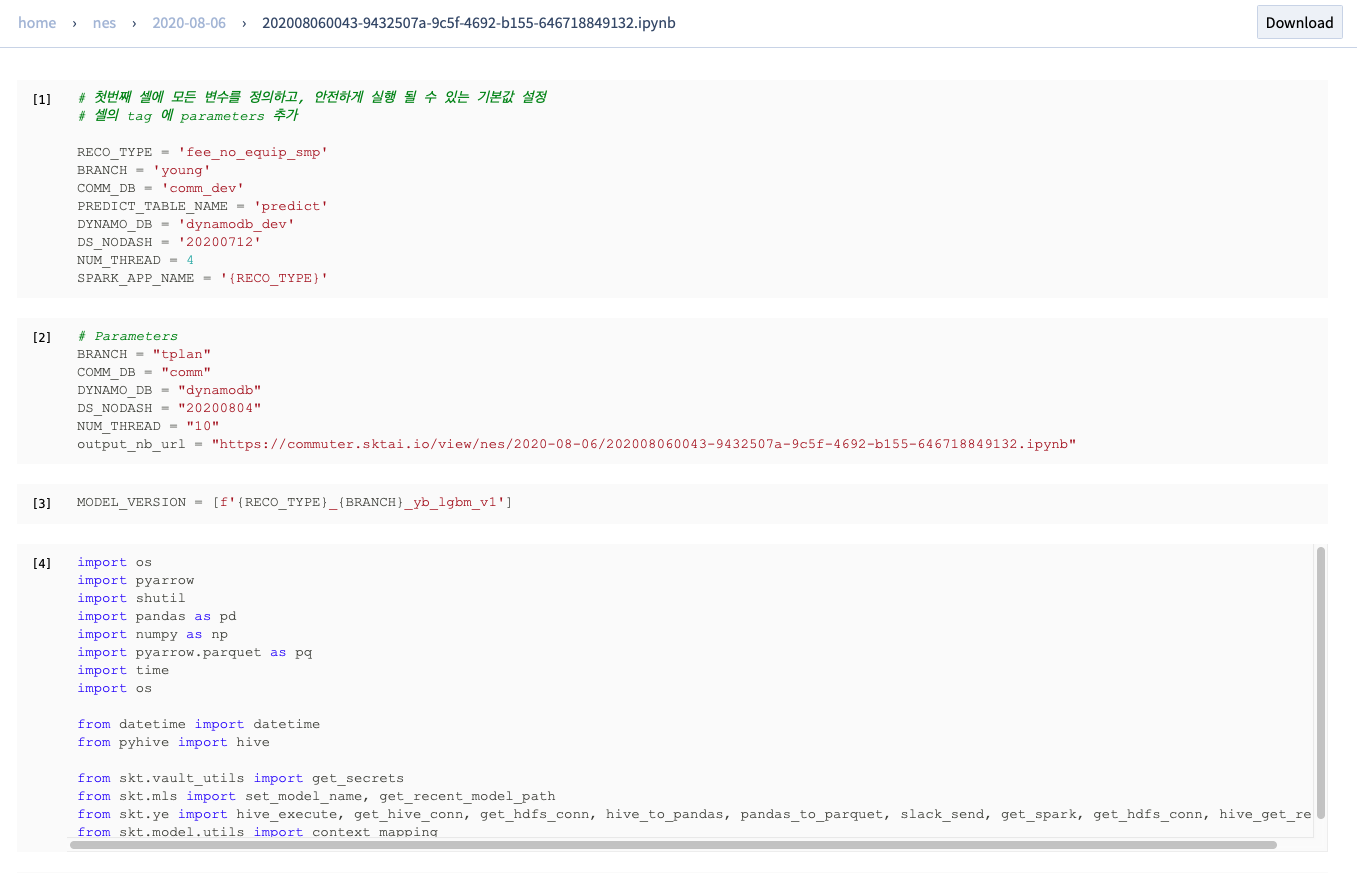The width and height of the screenshot is (1357, 873).
Task: Click the output_nb_url commuter URL string
Action: pyautogui.click(x=643, y=444)
